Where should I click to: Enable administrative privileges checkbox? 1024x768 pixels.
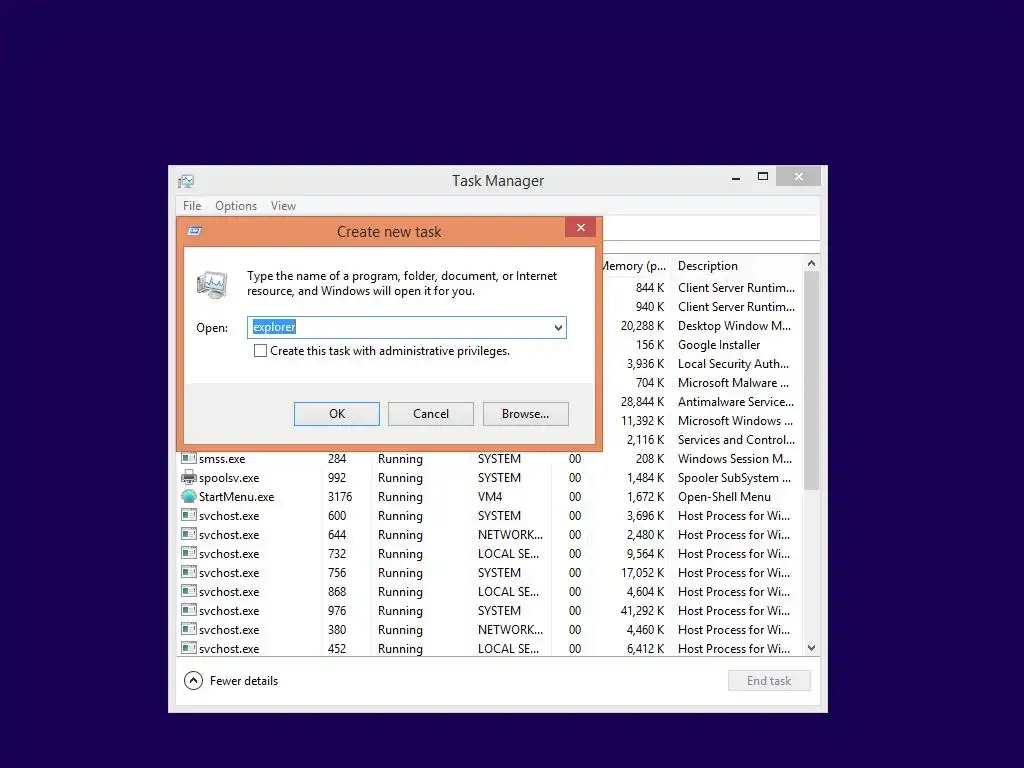(x=261, y=351)
